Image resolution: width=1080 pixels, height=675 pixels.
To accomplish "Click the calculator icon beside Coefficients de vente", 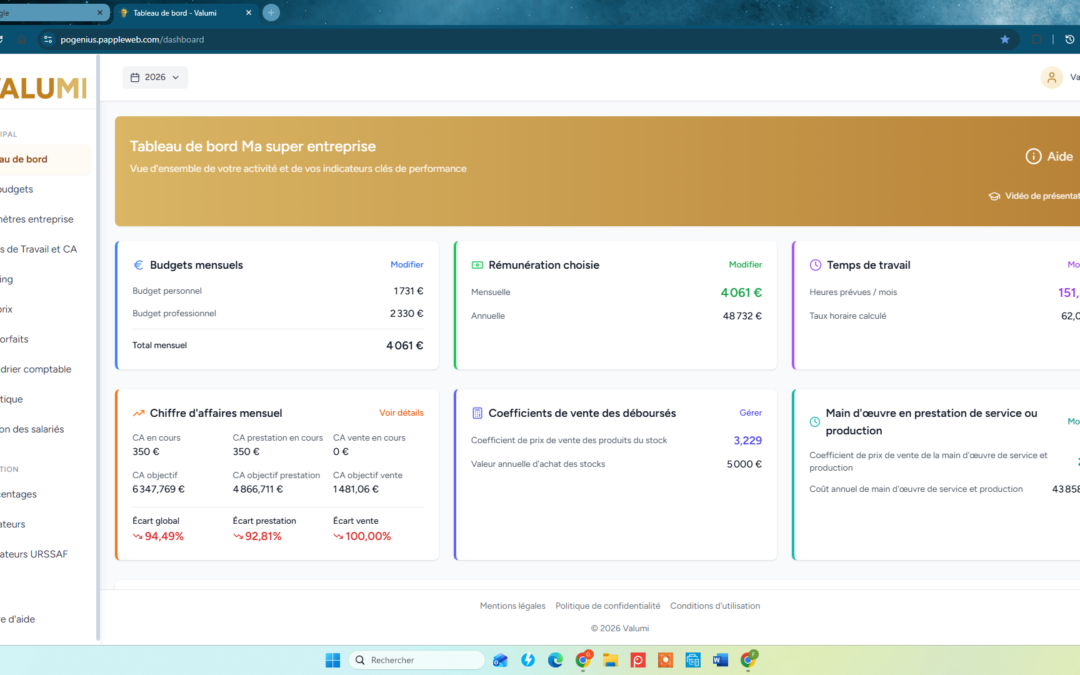I will pyautogui.click(x=477, y=413).
